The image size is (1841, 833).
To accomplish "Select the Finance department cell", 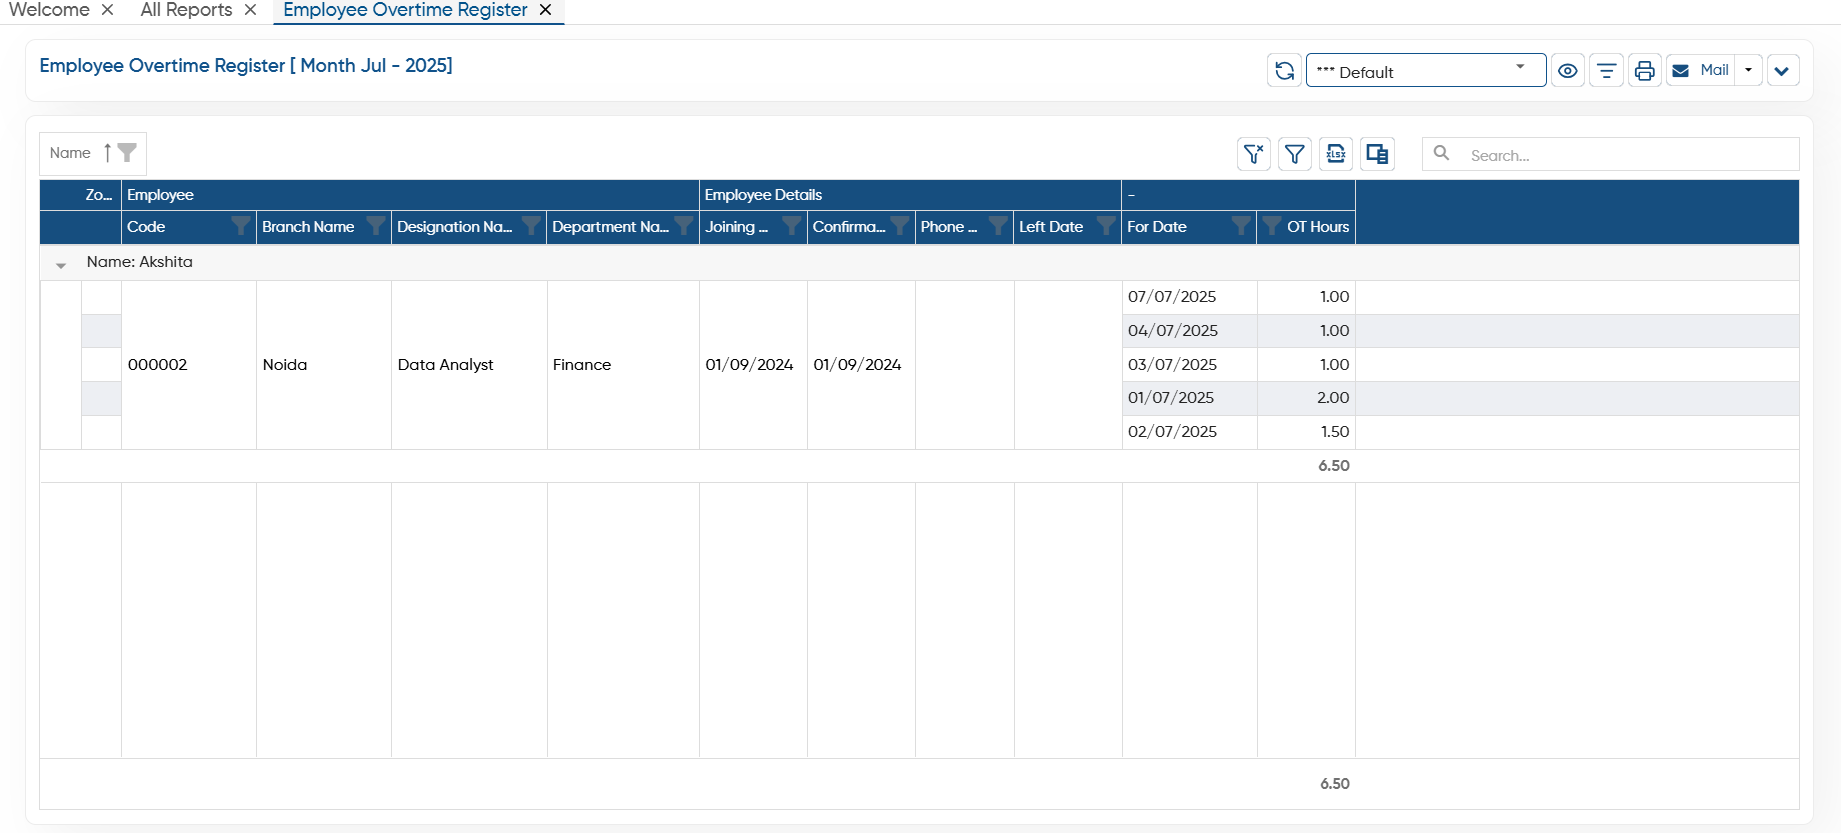I will 623,365.
